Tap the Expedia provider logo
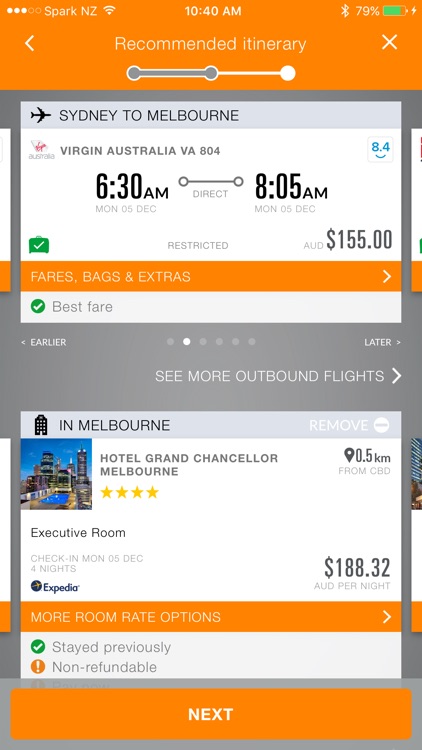 55,587
